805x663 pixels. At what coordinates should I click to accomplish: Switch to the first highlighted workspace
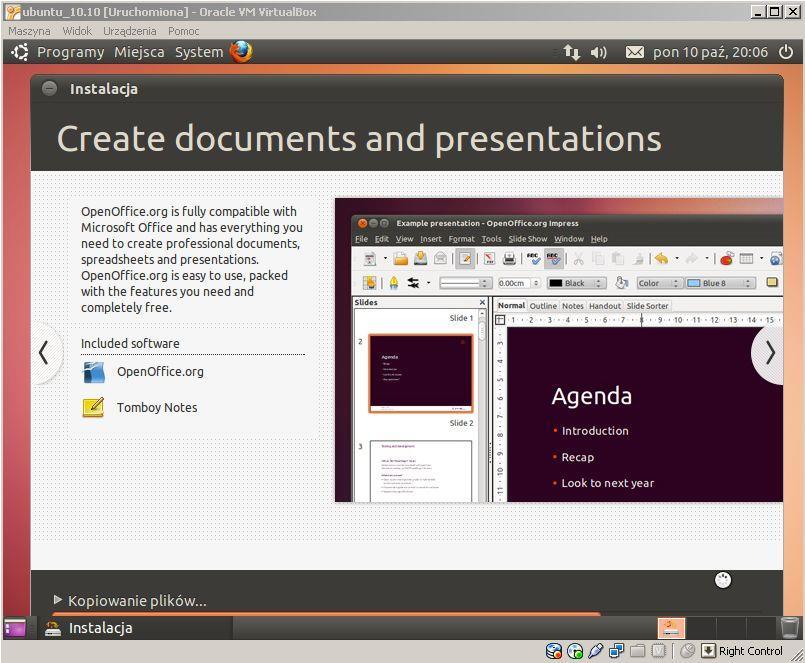(x=671, y=628)
